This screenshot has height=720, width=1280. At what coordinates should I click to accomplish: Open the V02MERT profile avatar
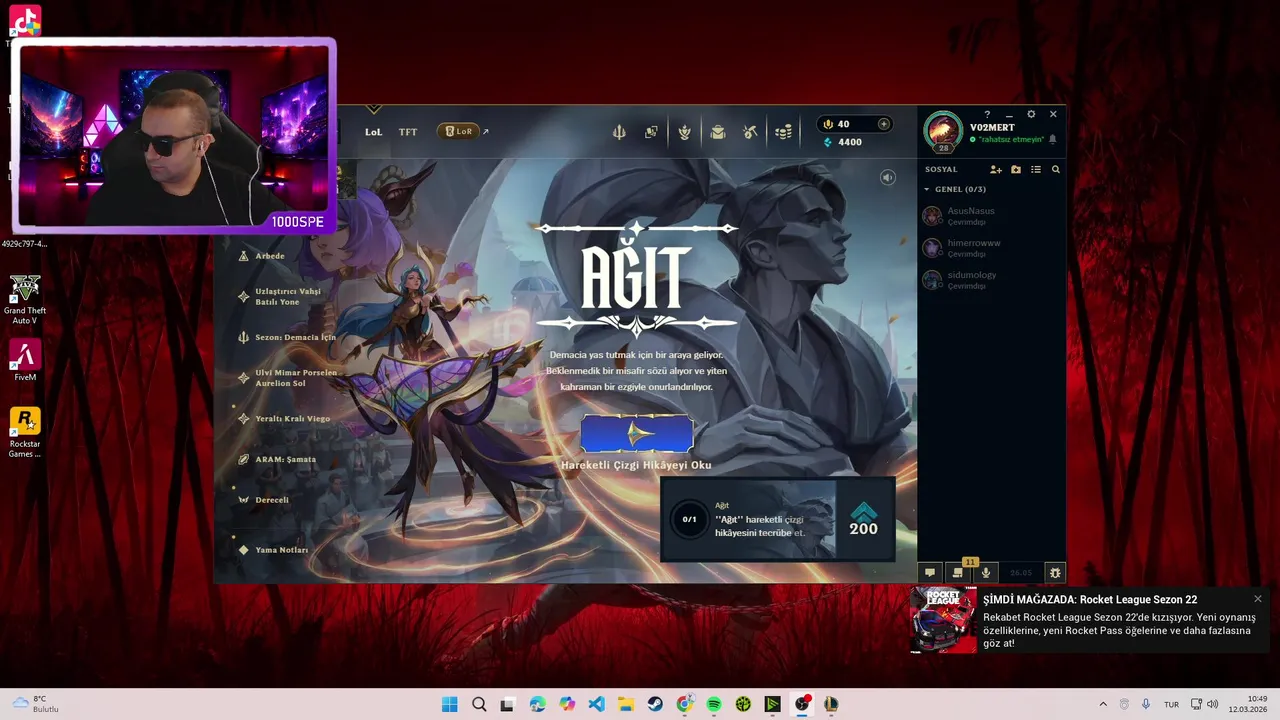click(x=943, y=132)
